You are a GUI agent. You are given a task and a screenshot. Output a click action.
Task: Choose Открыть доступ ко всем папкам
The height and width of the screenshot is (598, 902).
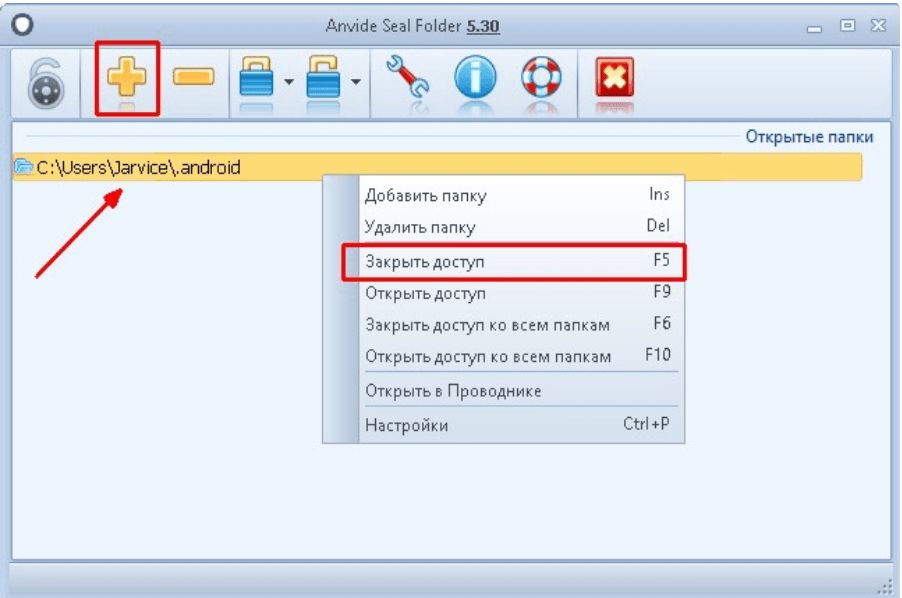tap(487, 356)
